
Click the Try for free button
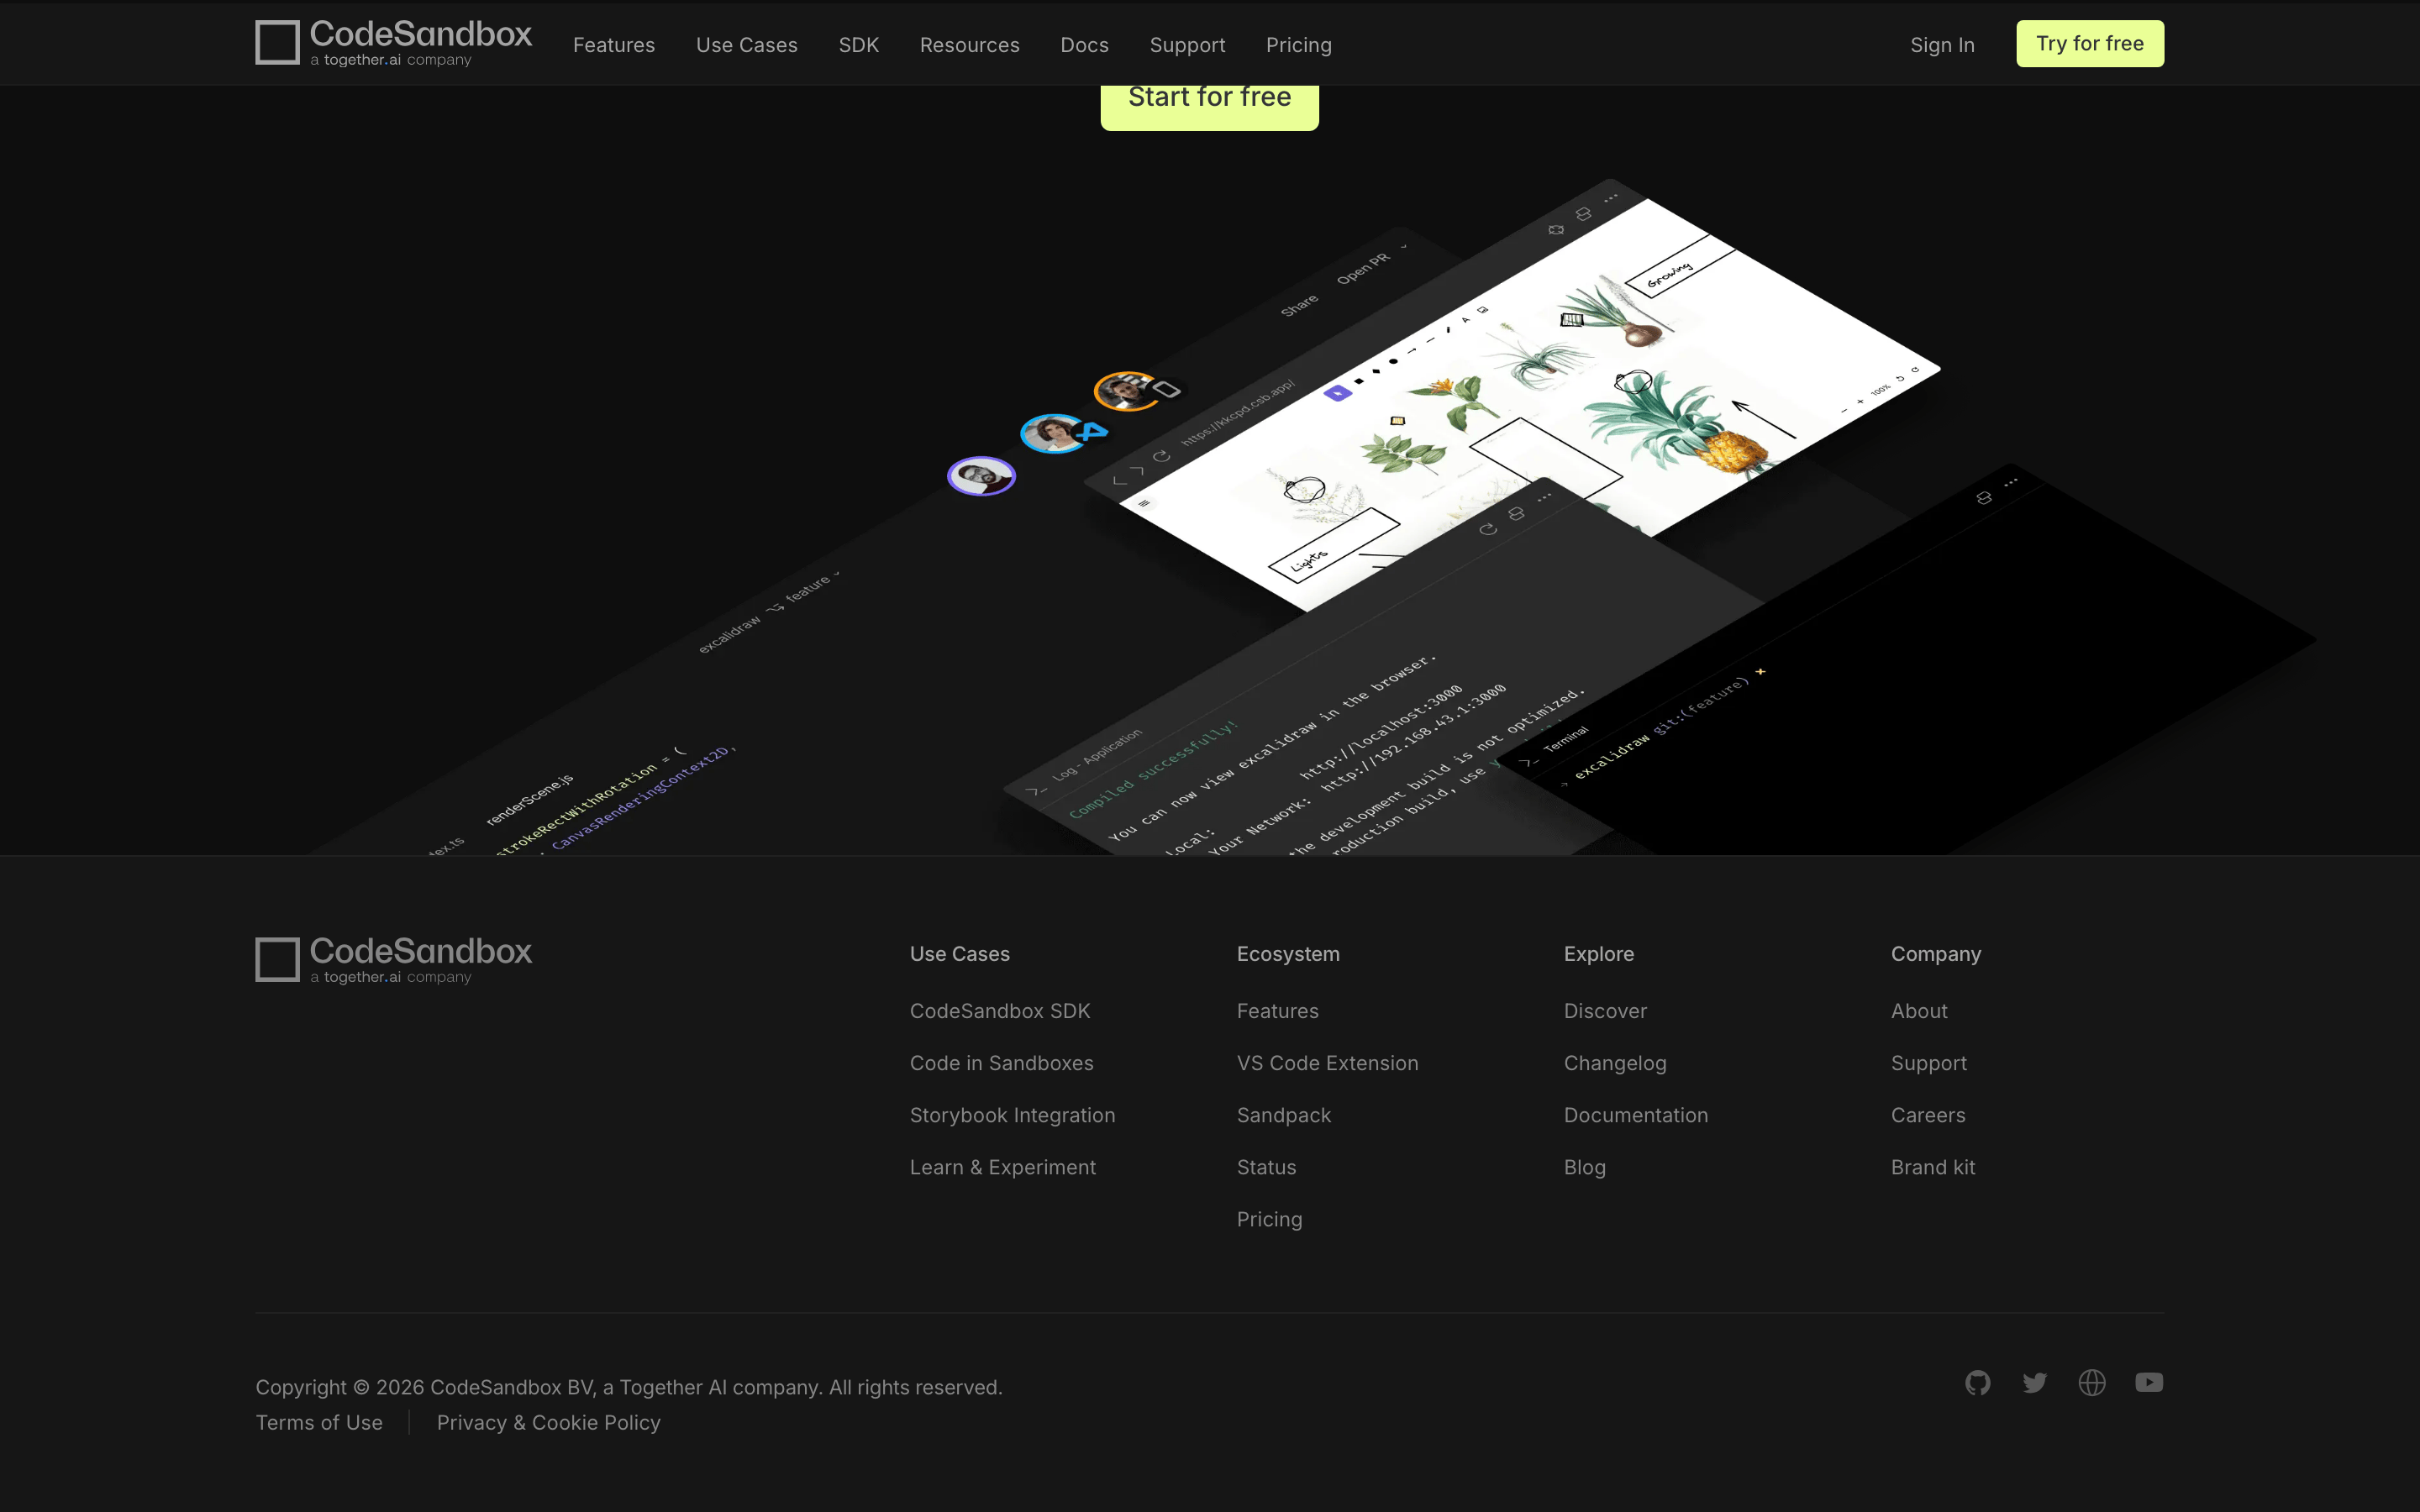coord(2090,44)
